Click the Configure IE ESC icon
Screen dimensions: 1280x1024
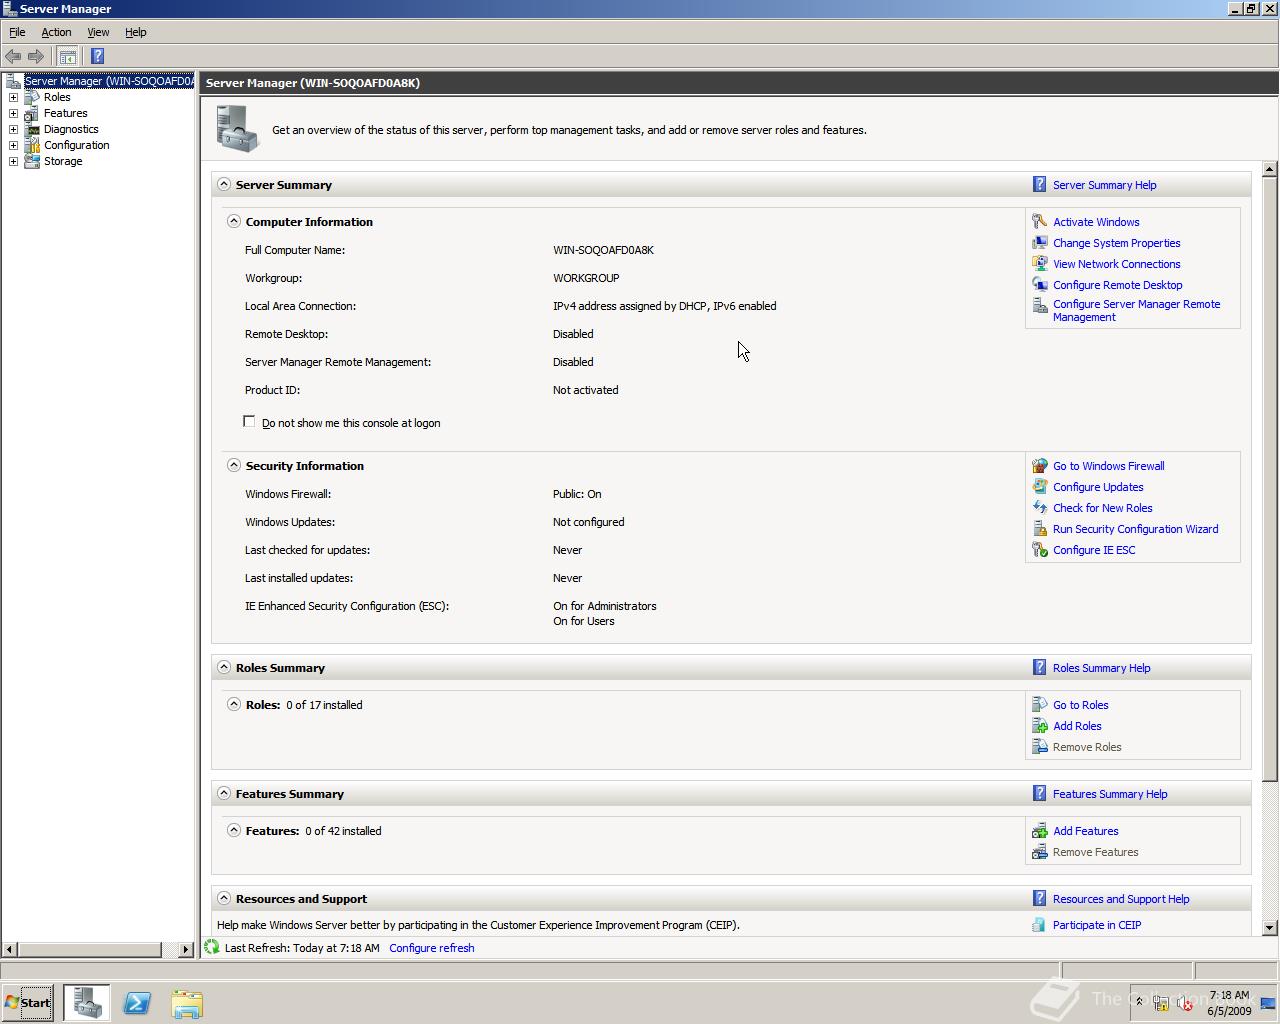(1040, 550)
